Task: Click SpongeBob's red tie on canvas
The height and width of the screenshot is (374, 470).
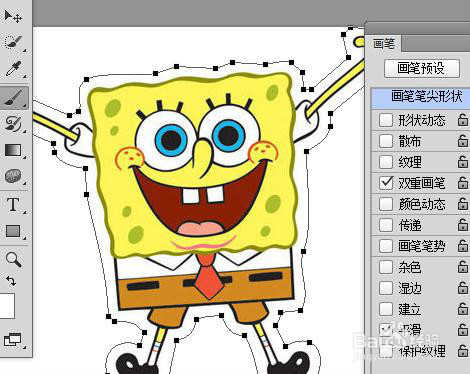Action: point(208,277)
